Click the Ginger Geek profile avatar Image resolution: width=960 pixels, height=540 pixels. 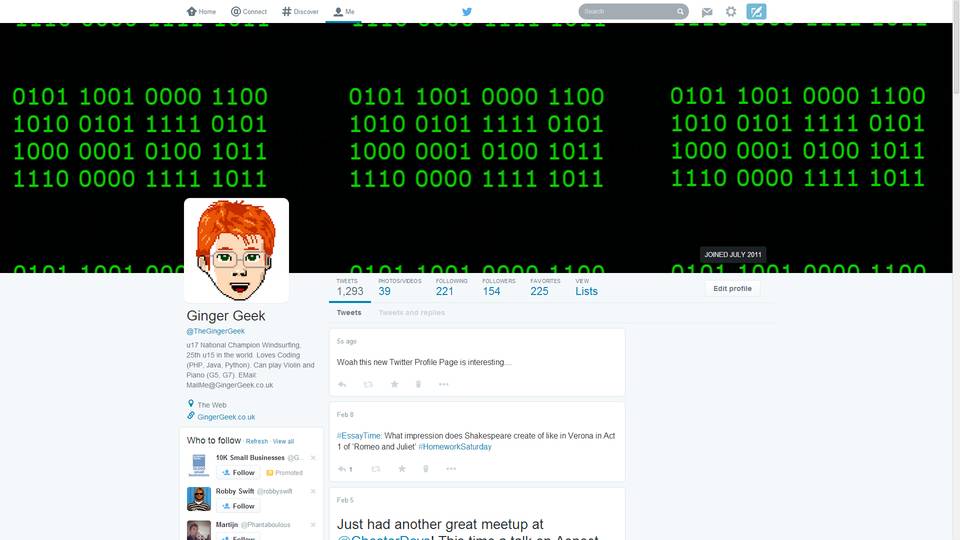tap(236, 250)
